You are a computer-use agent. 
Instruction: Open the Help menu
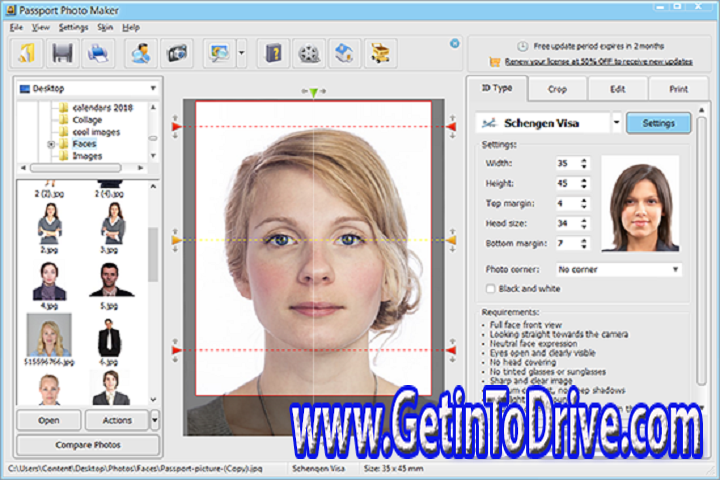click(131, 28)
